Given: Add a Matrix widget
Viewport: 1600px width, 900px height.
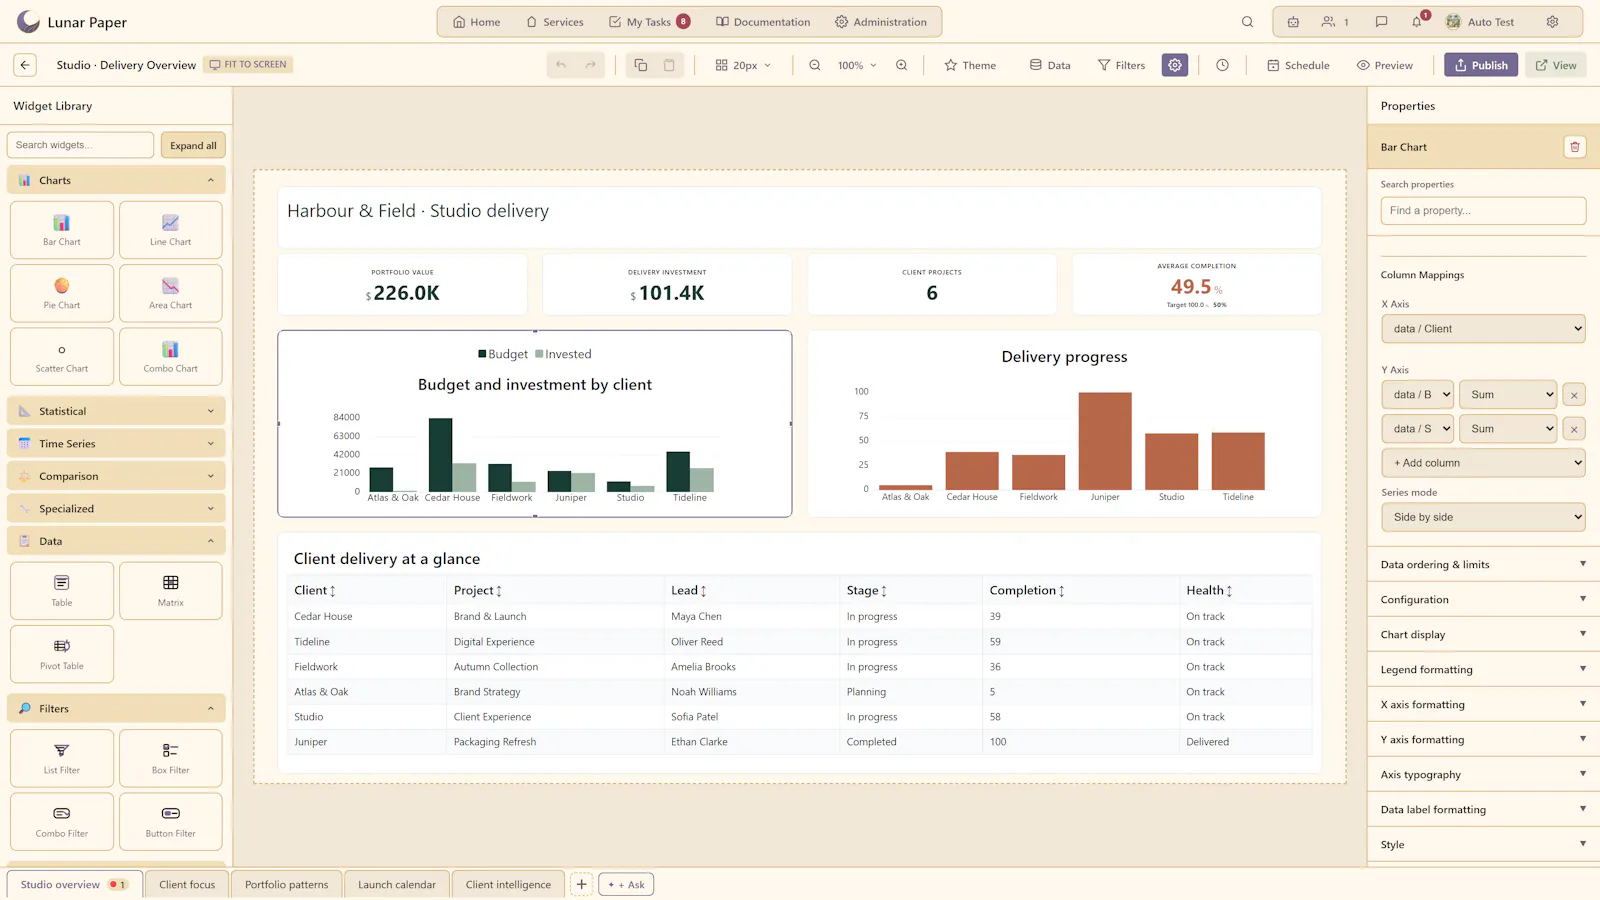Looking at the screenshot, I should [171, 591].
